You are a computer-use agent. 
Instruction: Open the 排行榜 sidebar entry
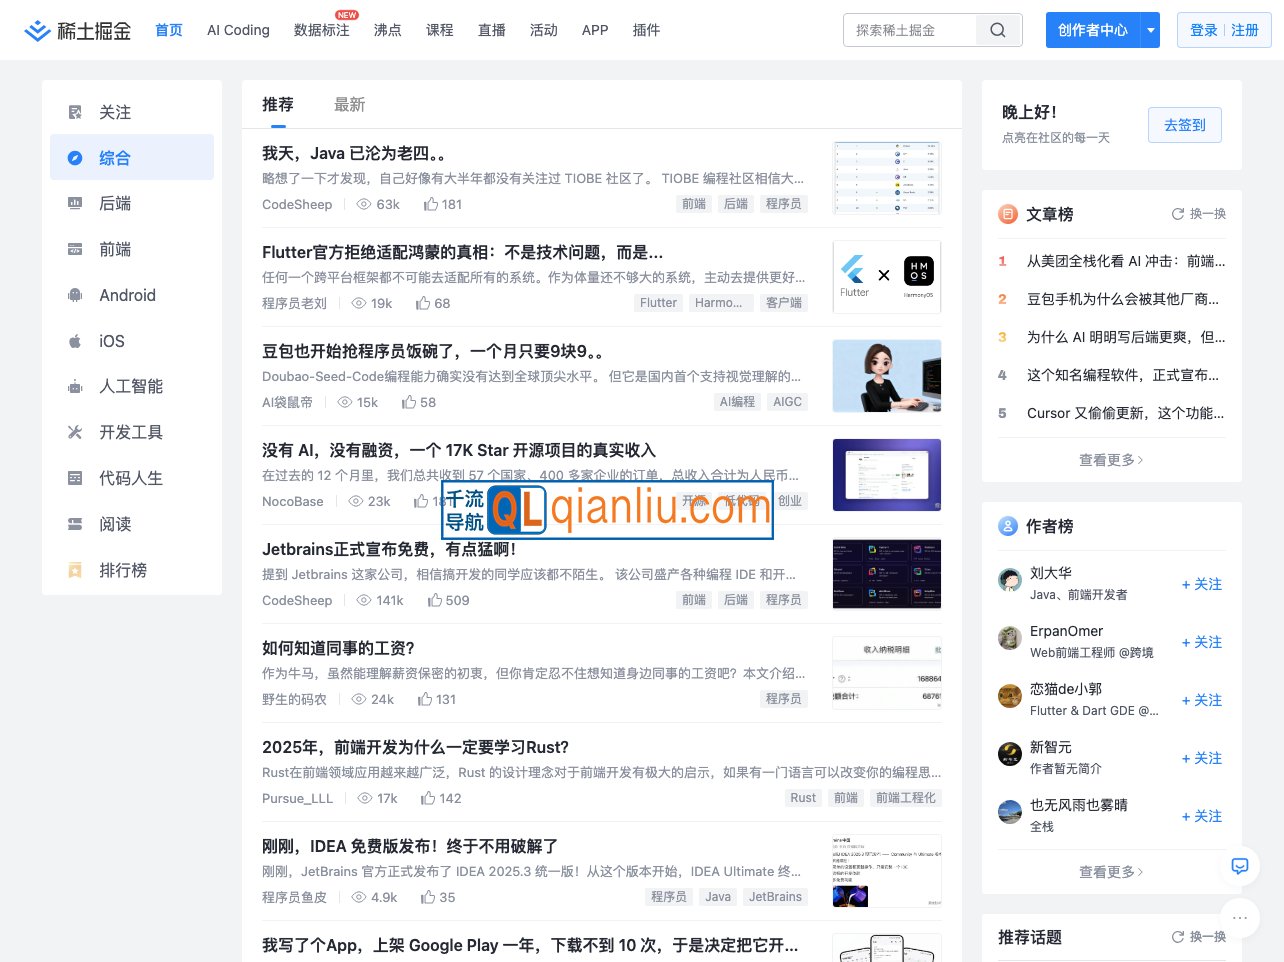coord(124,570)
